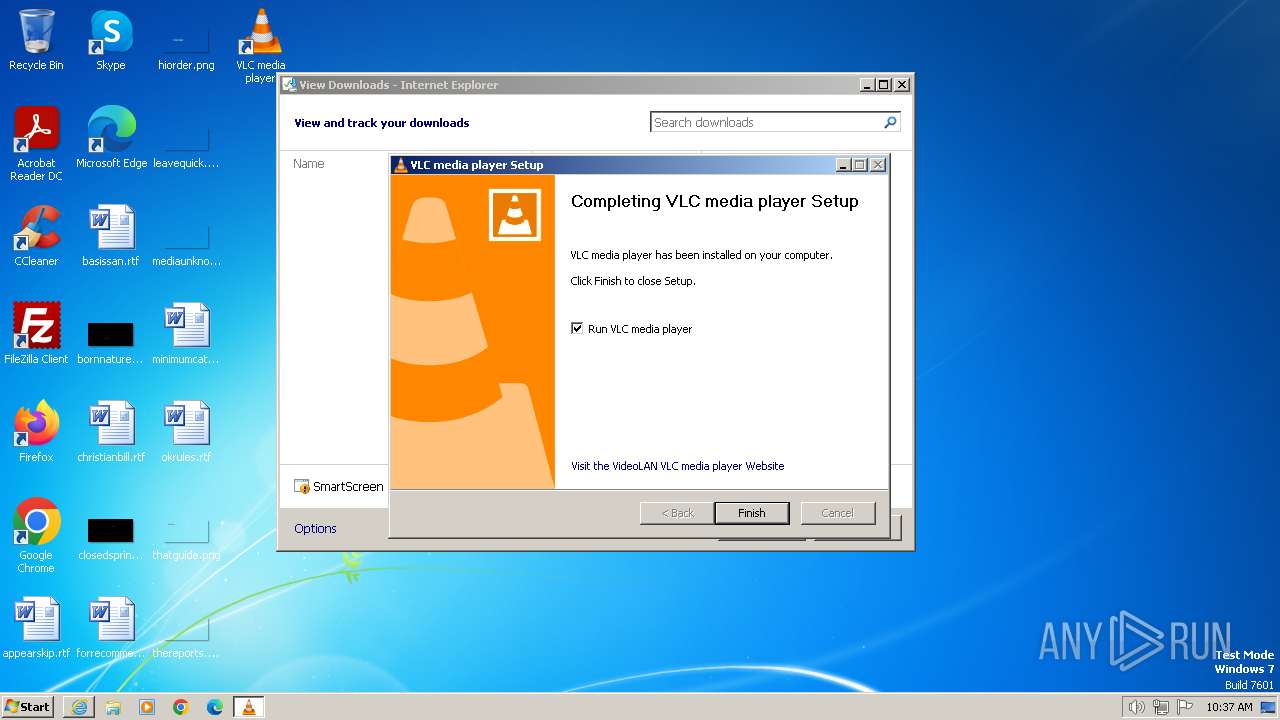Click 'View and track your downloads' text
Viewport: 1280px width, 720px height.
click(381, 123)
